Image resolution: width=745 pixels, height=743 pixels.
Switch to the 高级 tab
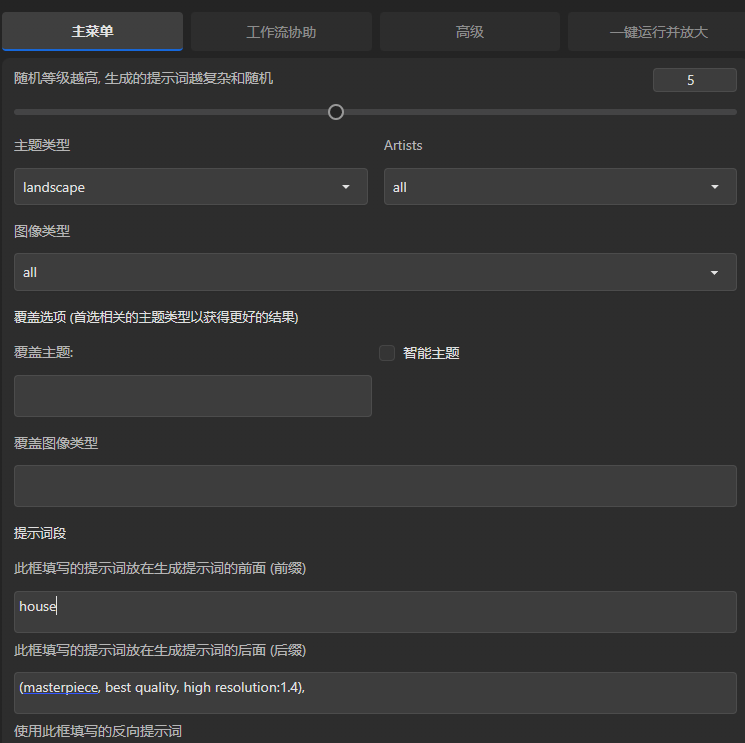[x=469, y=32]
